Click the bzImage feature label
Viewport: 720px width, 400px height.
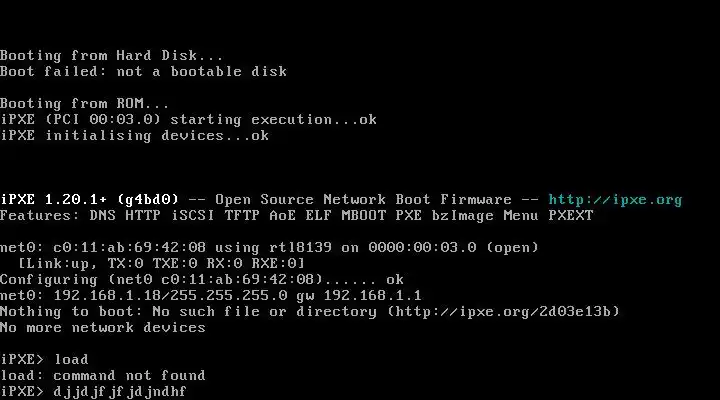(x=462, y=215)
